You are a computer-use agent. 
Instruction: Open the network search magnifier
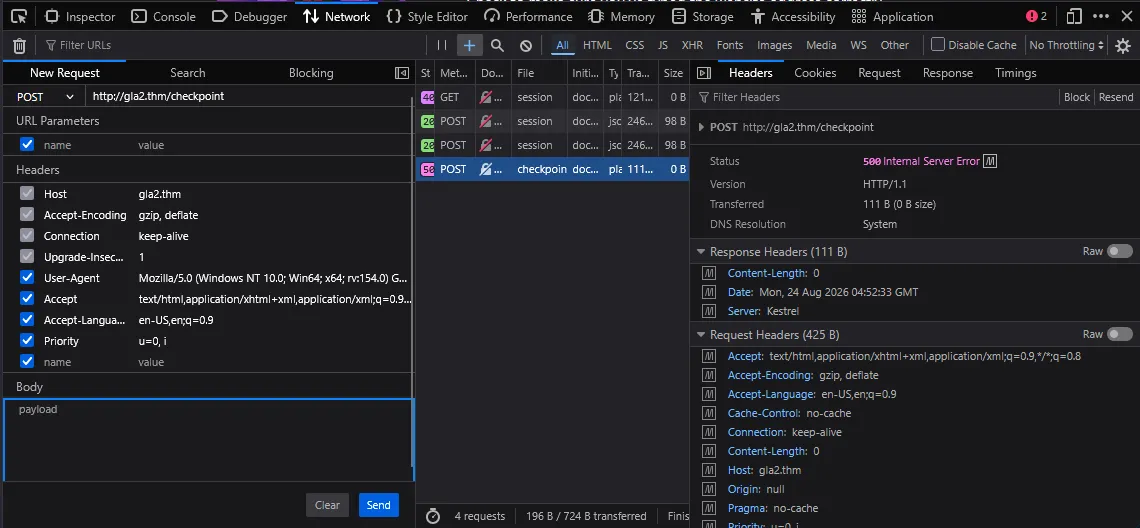(497, 45)
